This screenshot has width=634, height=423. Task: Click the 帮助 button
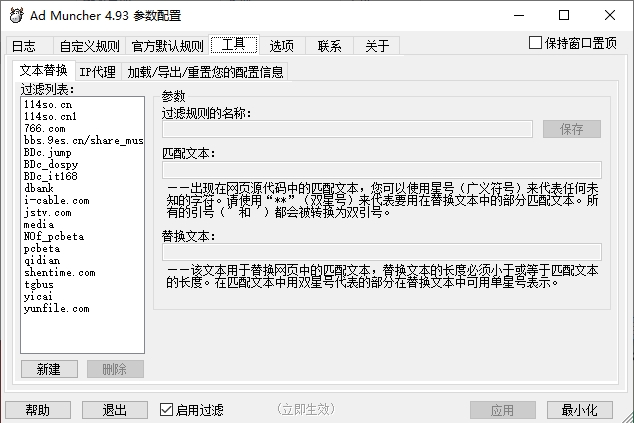pos(38,410)
